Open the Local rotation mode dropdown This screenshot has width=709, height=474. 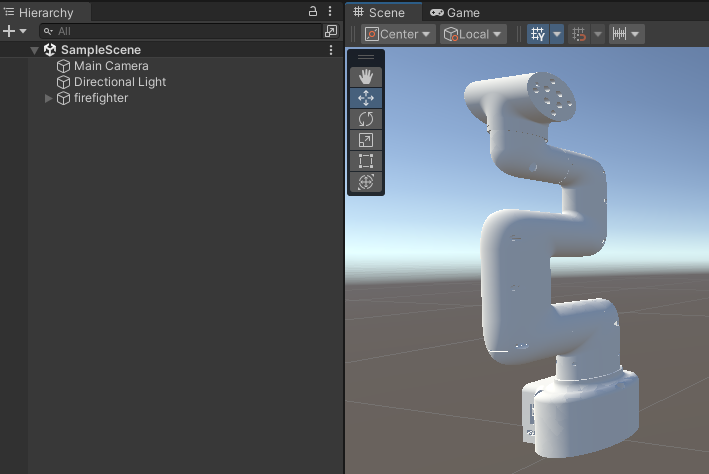click(x=473, y=34)
